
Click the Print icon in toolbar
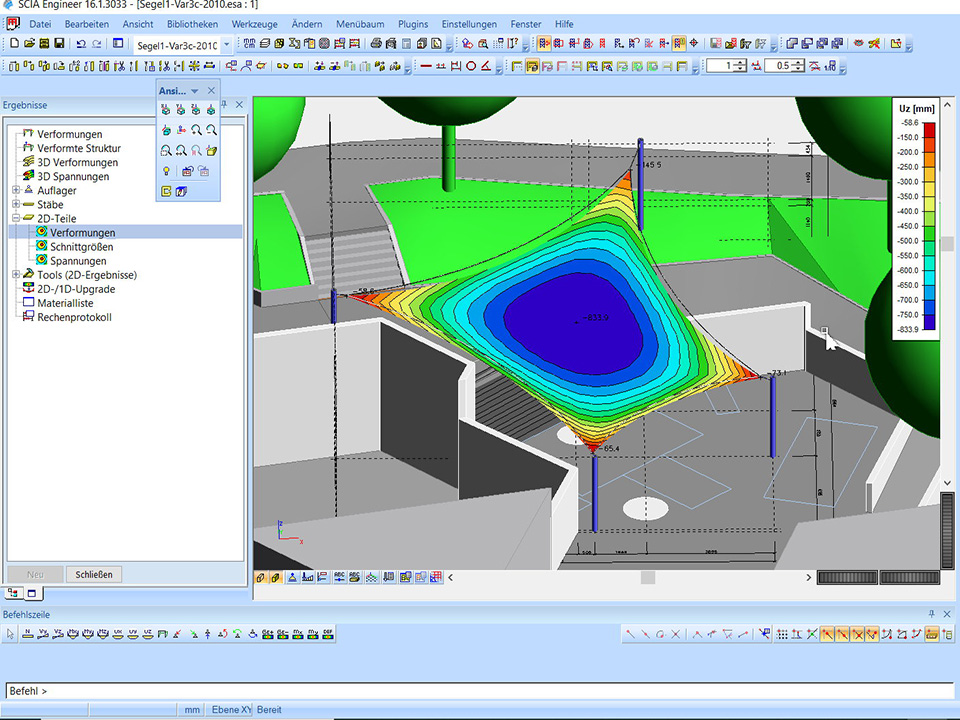click(x=375, y=44)
